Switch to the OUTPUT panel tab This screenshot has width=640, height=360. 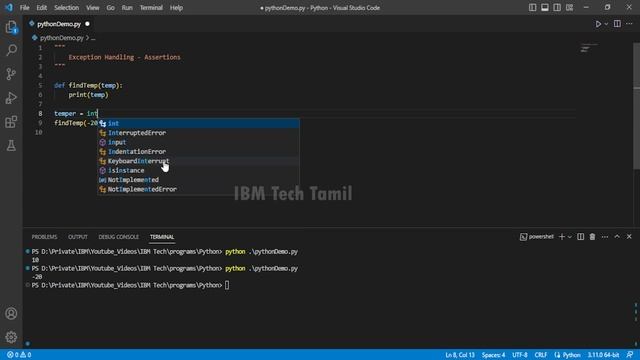click(78, 237)
